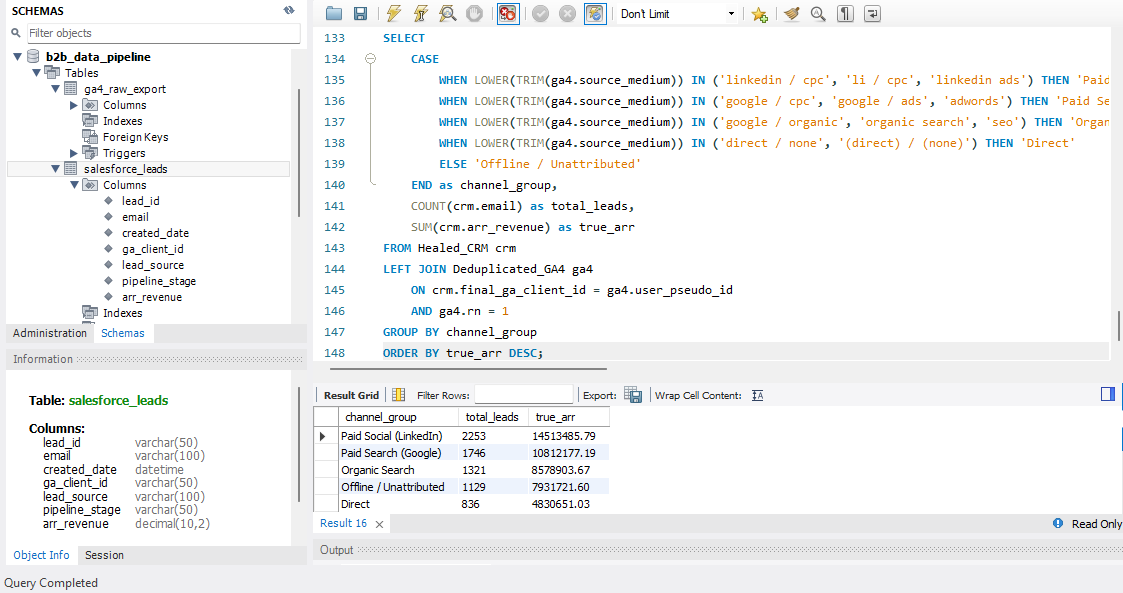Expand Columns under ga4_raw_export
The image size is (1123, 593).
pyautogui.click(x=73, y=105)
